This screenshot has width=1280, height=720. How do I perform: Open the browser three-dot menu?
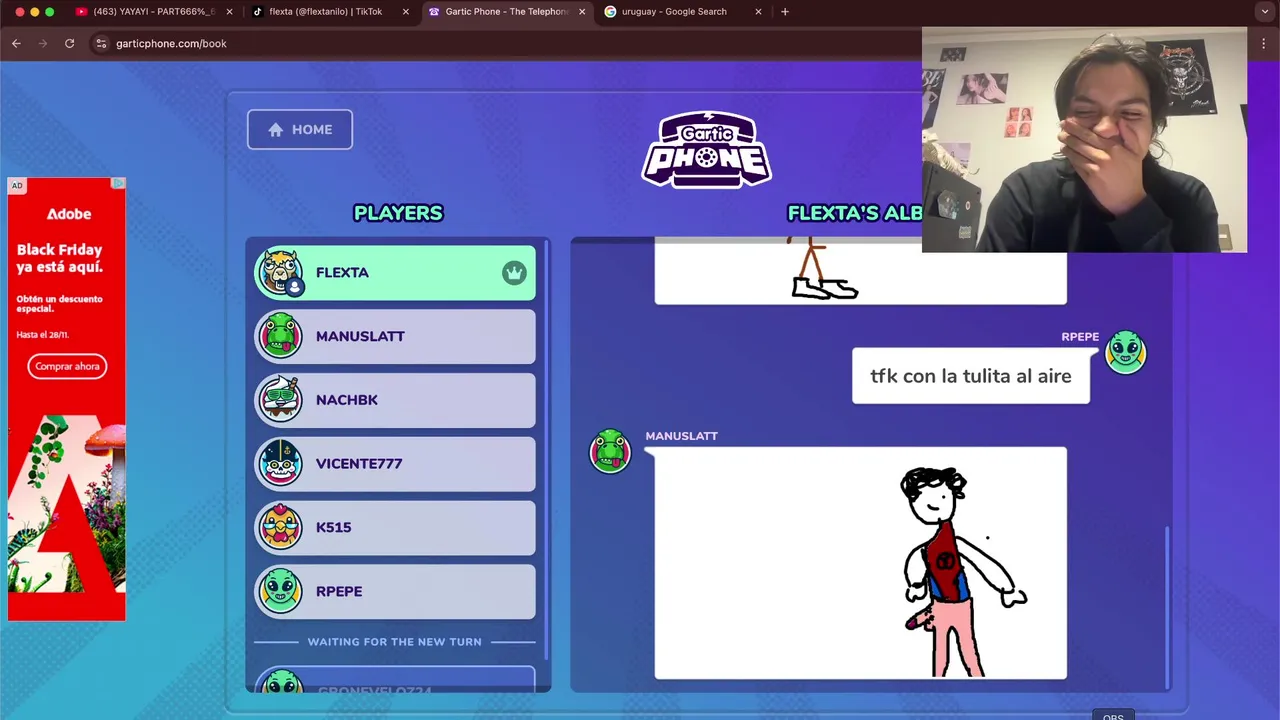(x=1264, y=44)
